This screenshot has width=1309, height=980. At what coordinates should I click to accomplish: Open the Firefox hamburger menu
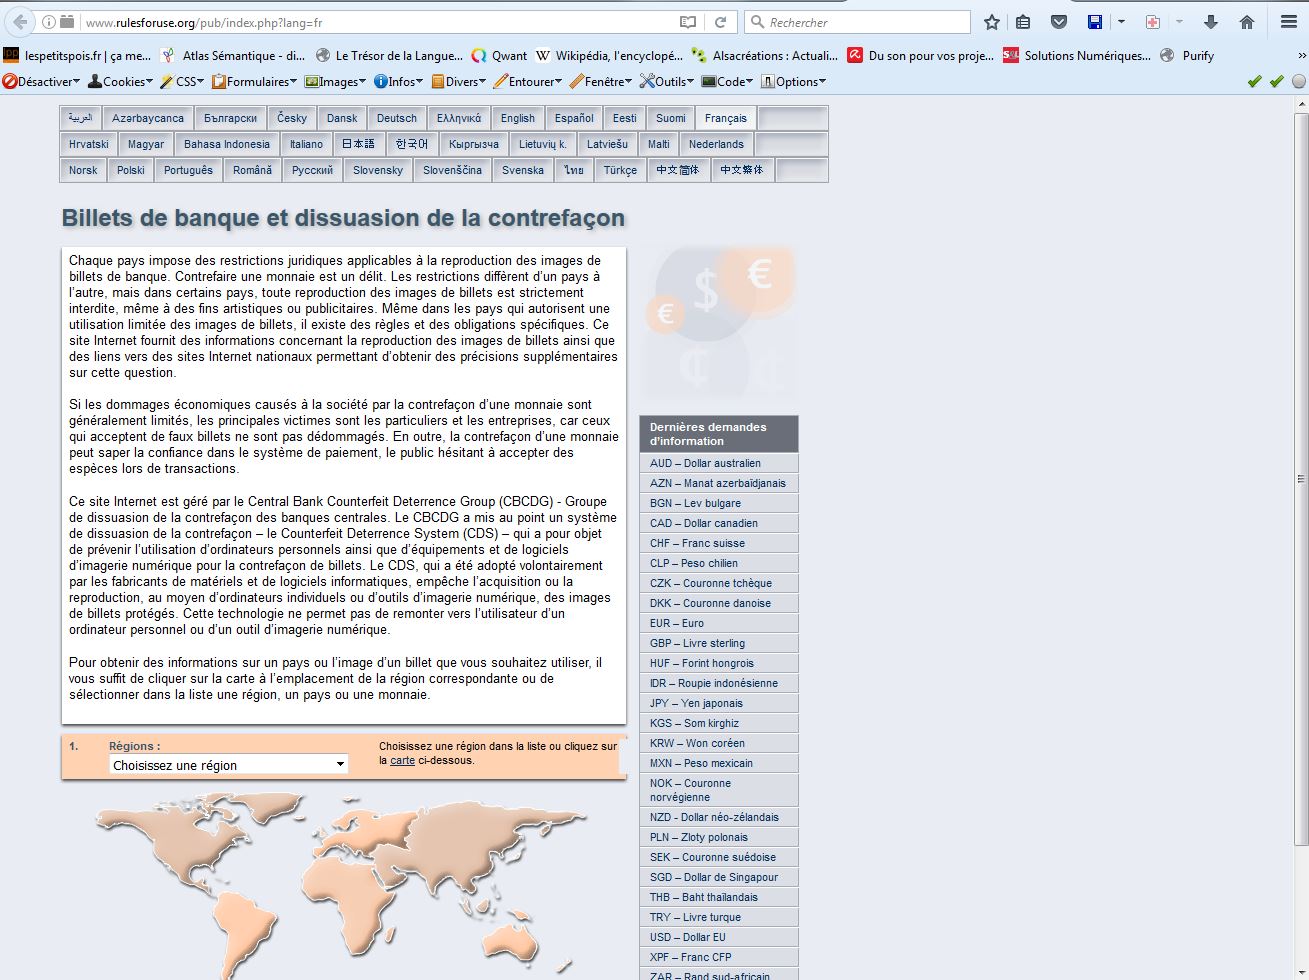pos(1288,22)
